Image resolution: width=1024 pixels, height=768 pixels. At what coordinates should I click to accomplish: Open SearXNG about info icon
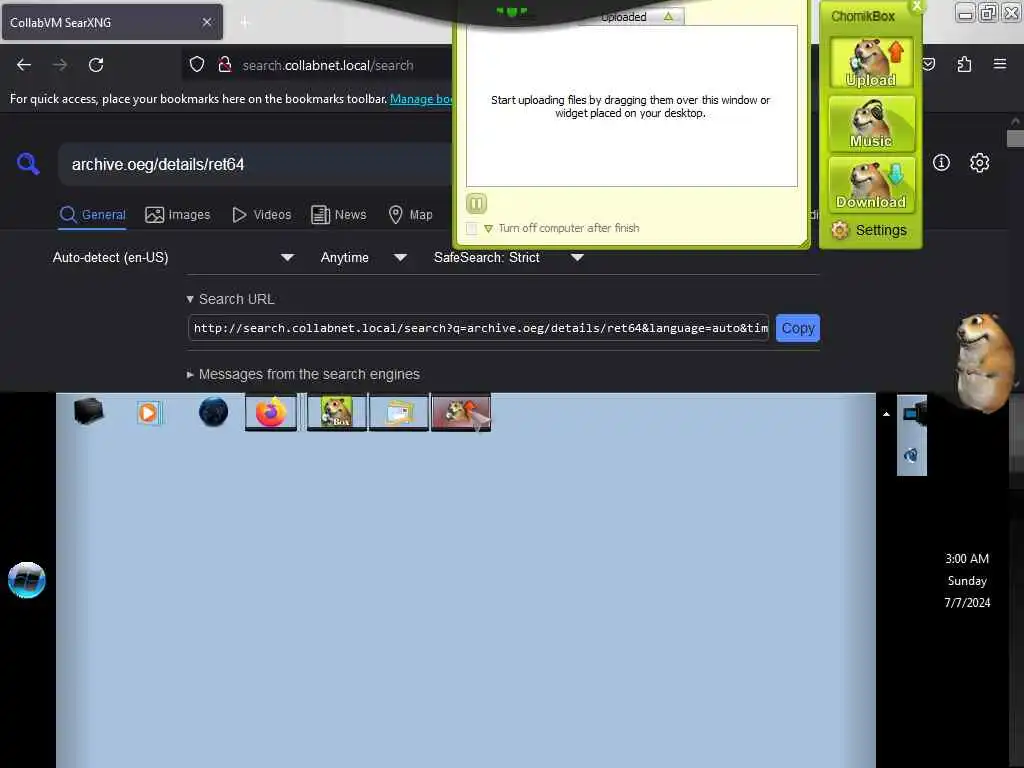tap(941, 163)
